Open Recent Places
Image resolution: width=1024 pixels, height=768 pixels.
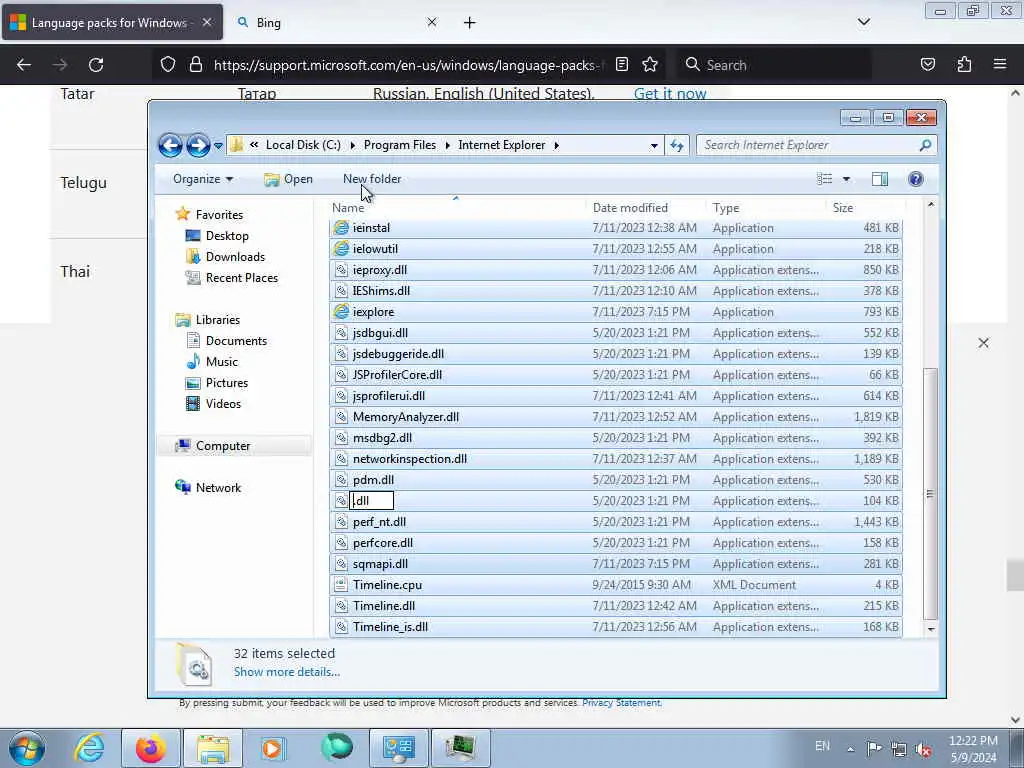(x=242, y=278)
